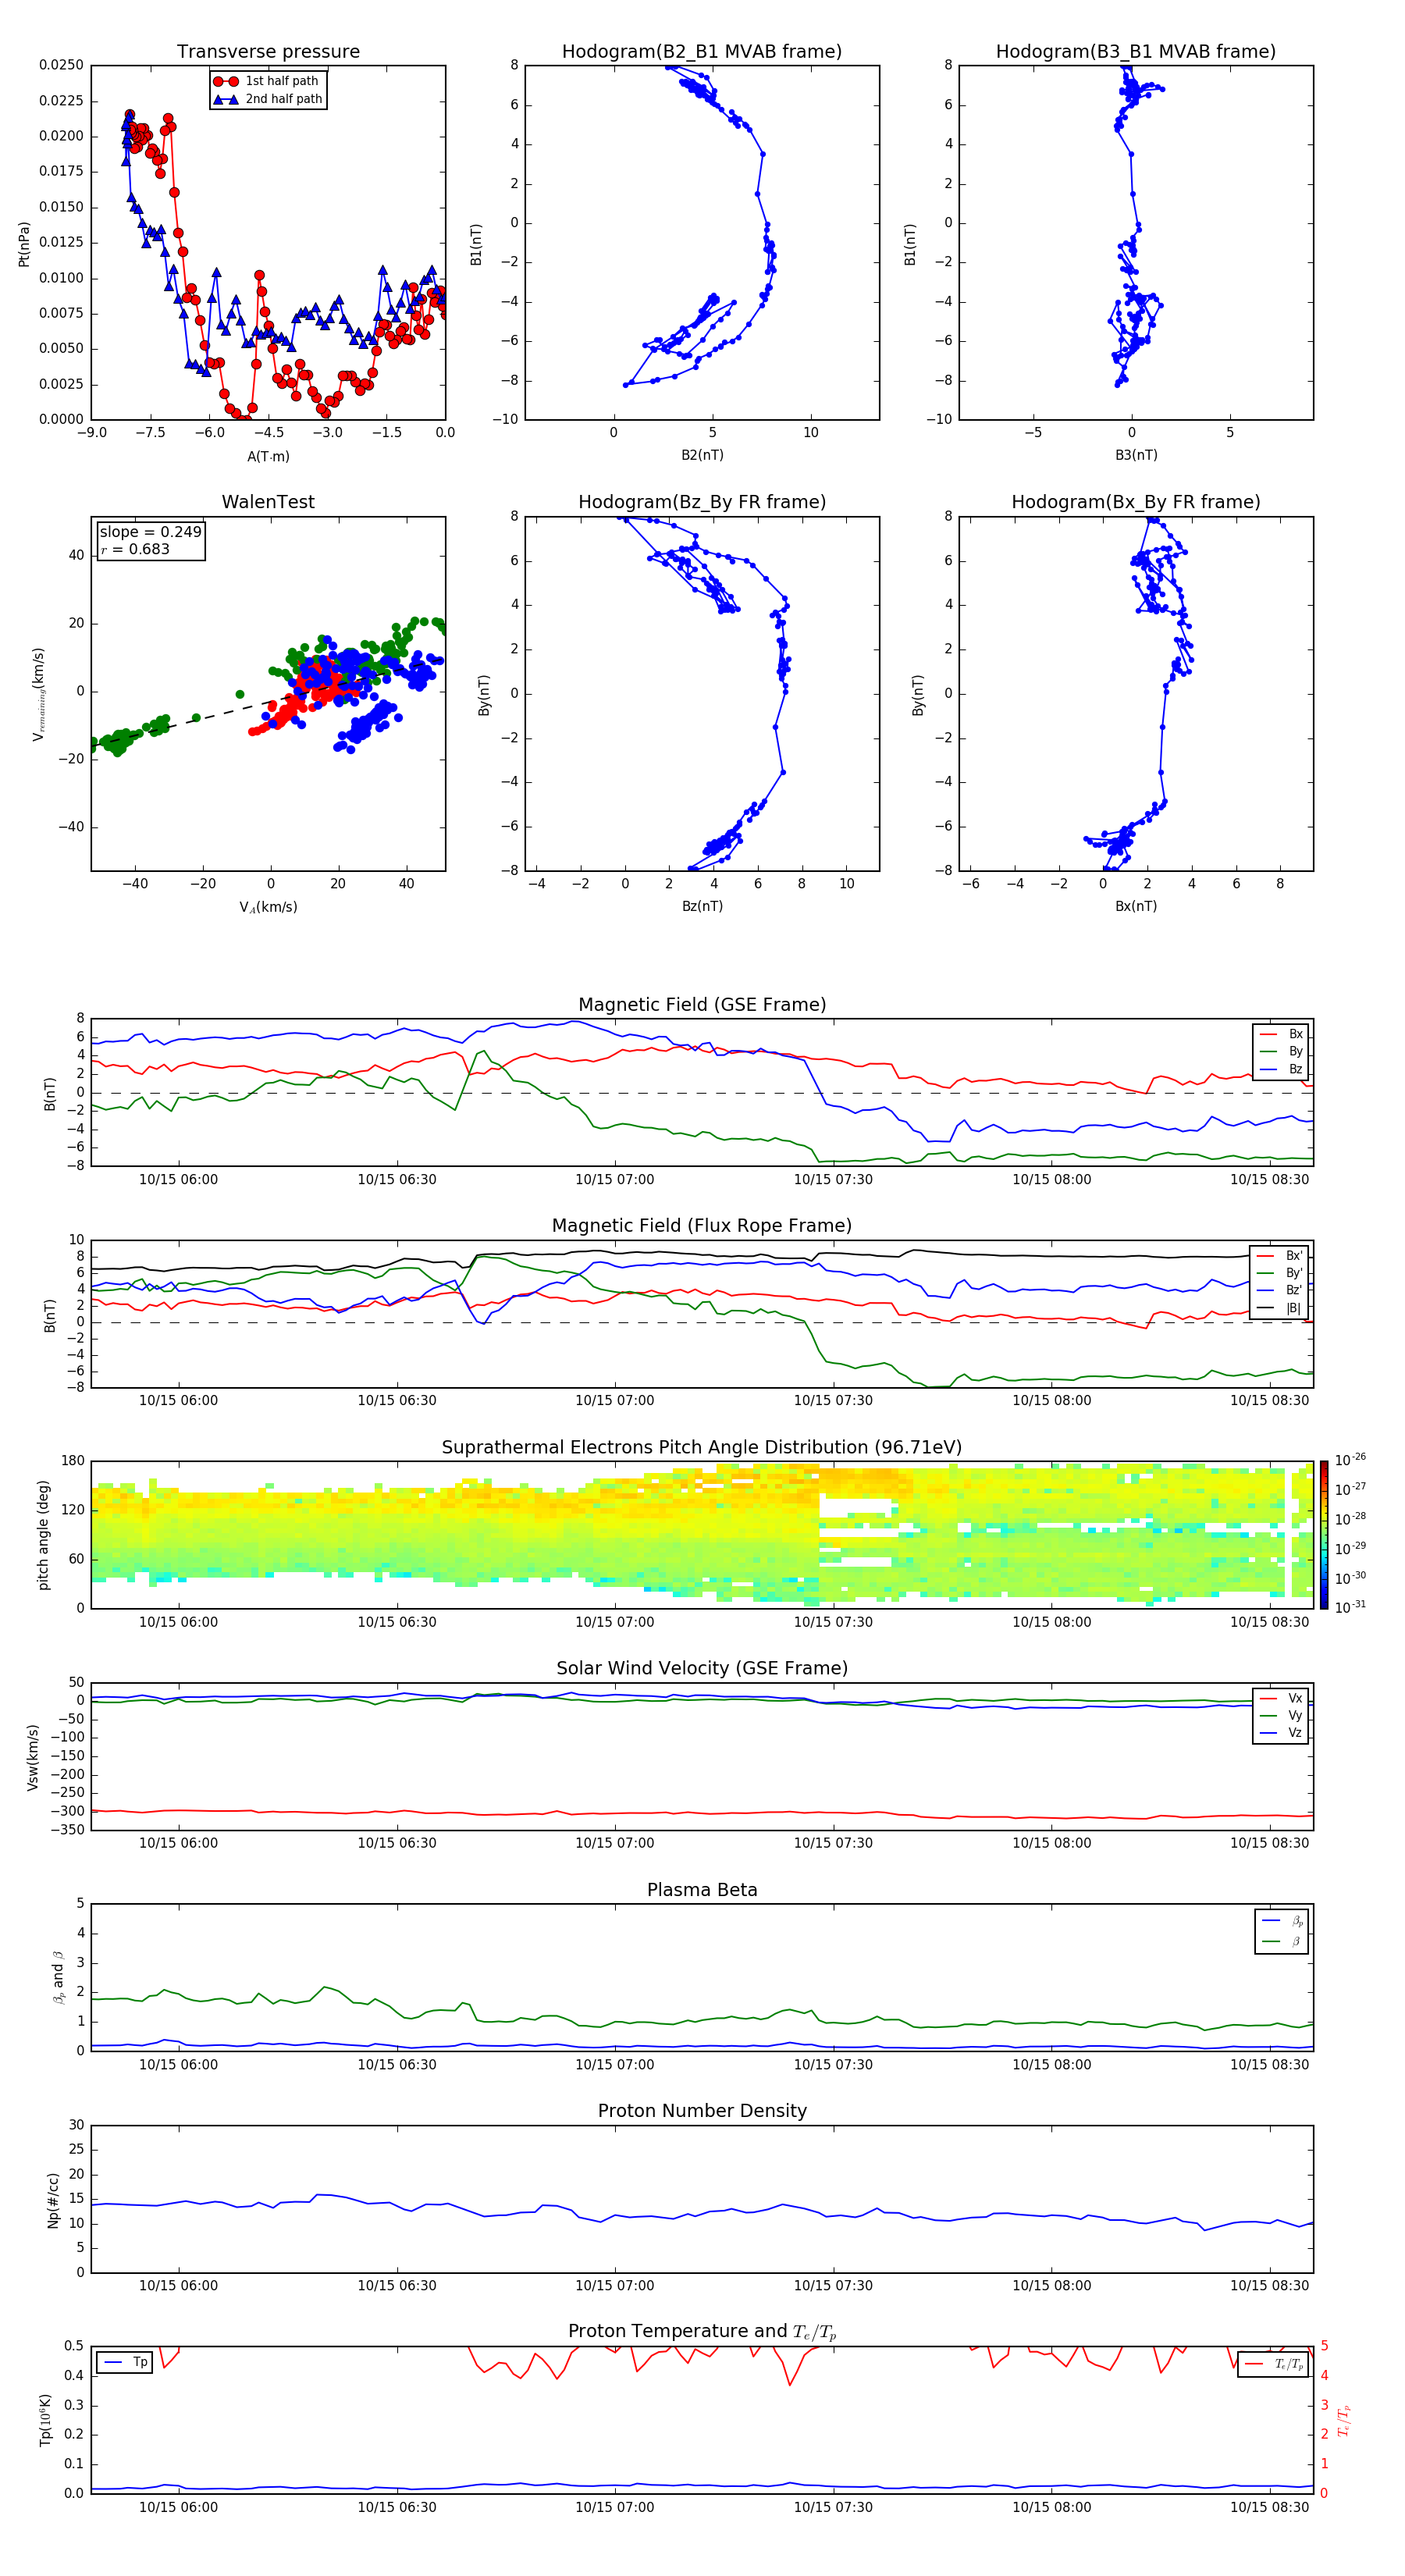Click the 'Vz' legend entry in velocity panel
1405x2576 pixels.
(1281, 1733)
